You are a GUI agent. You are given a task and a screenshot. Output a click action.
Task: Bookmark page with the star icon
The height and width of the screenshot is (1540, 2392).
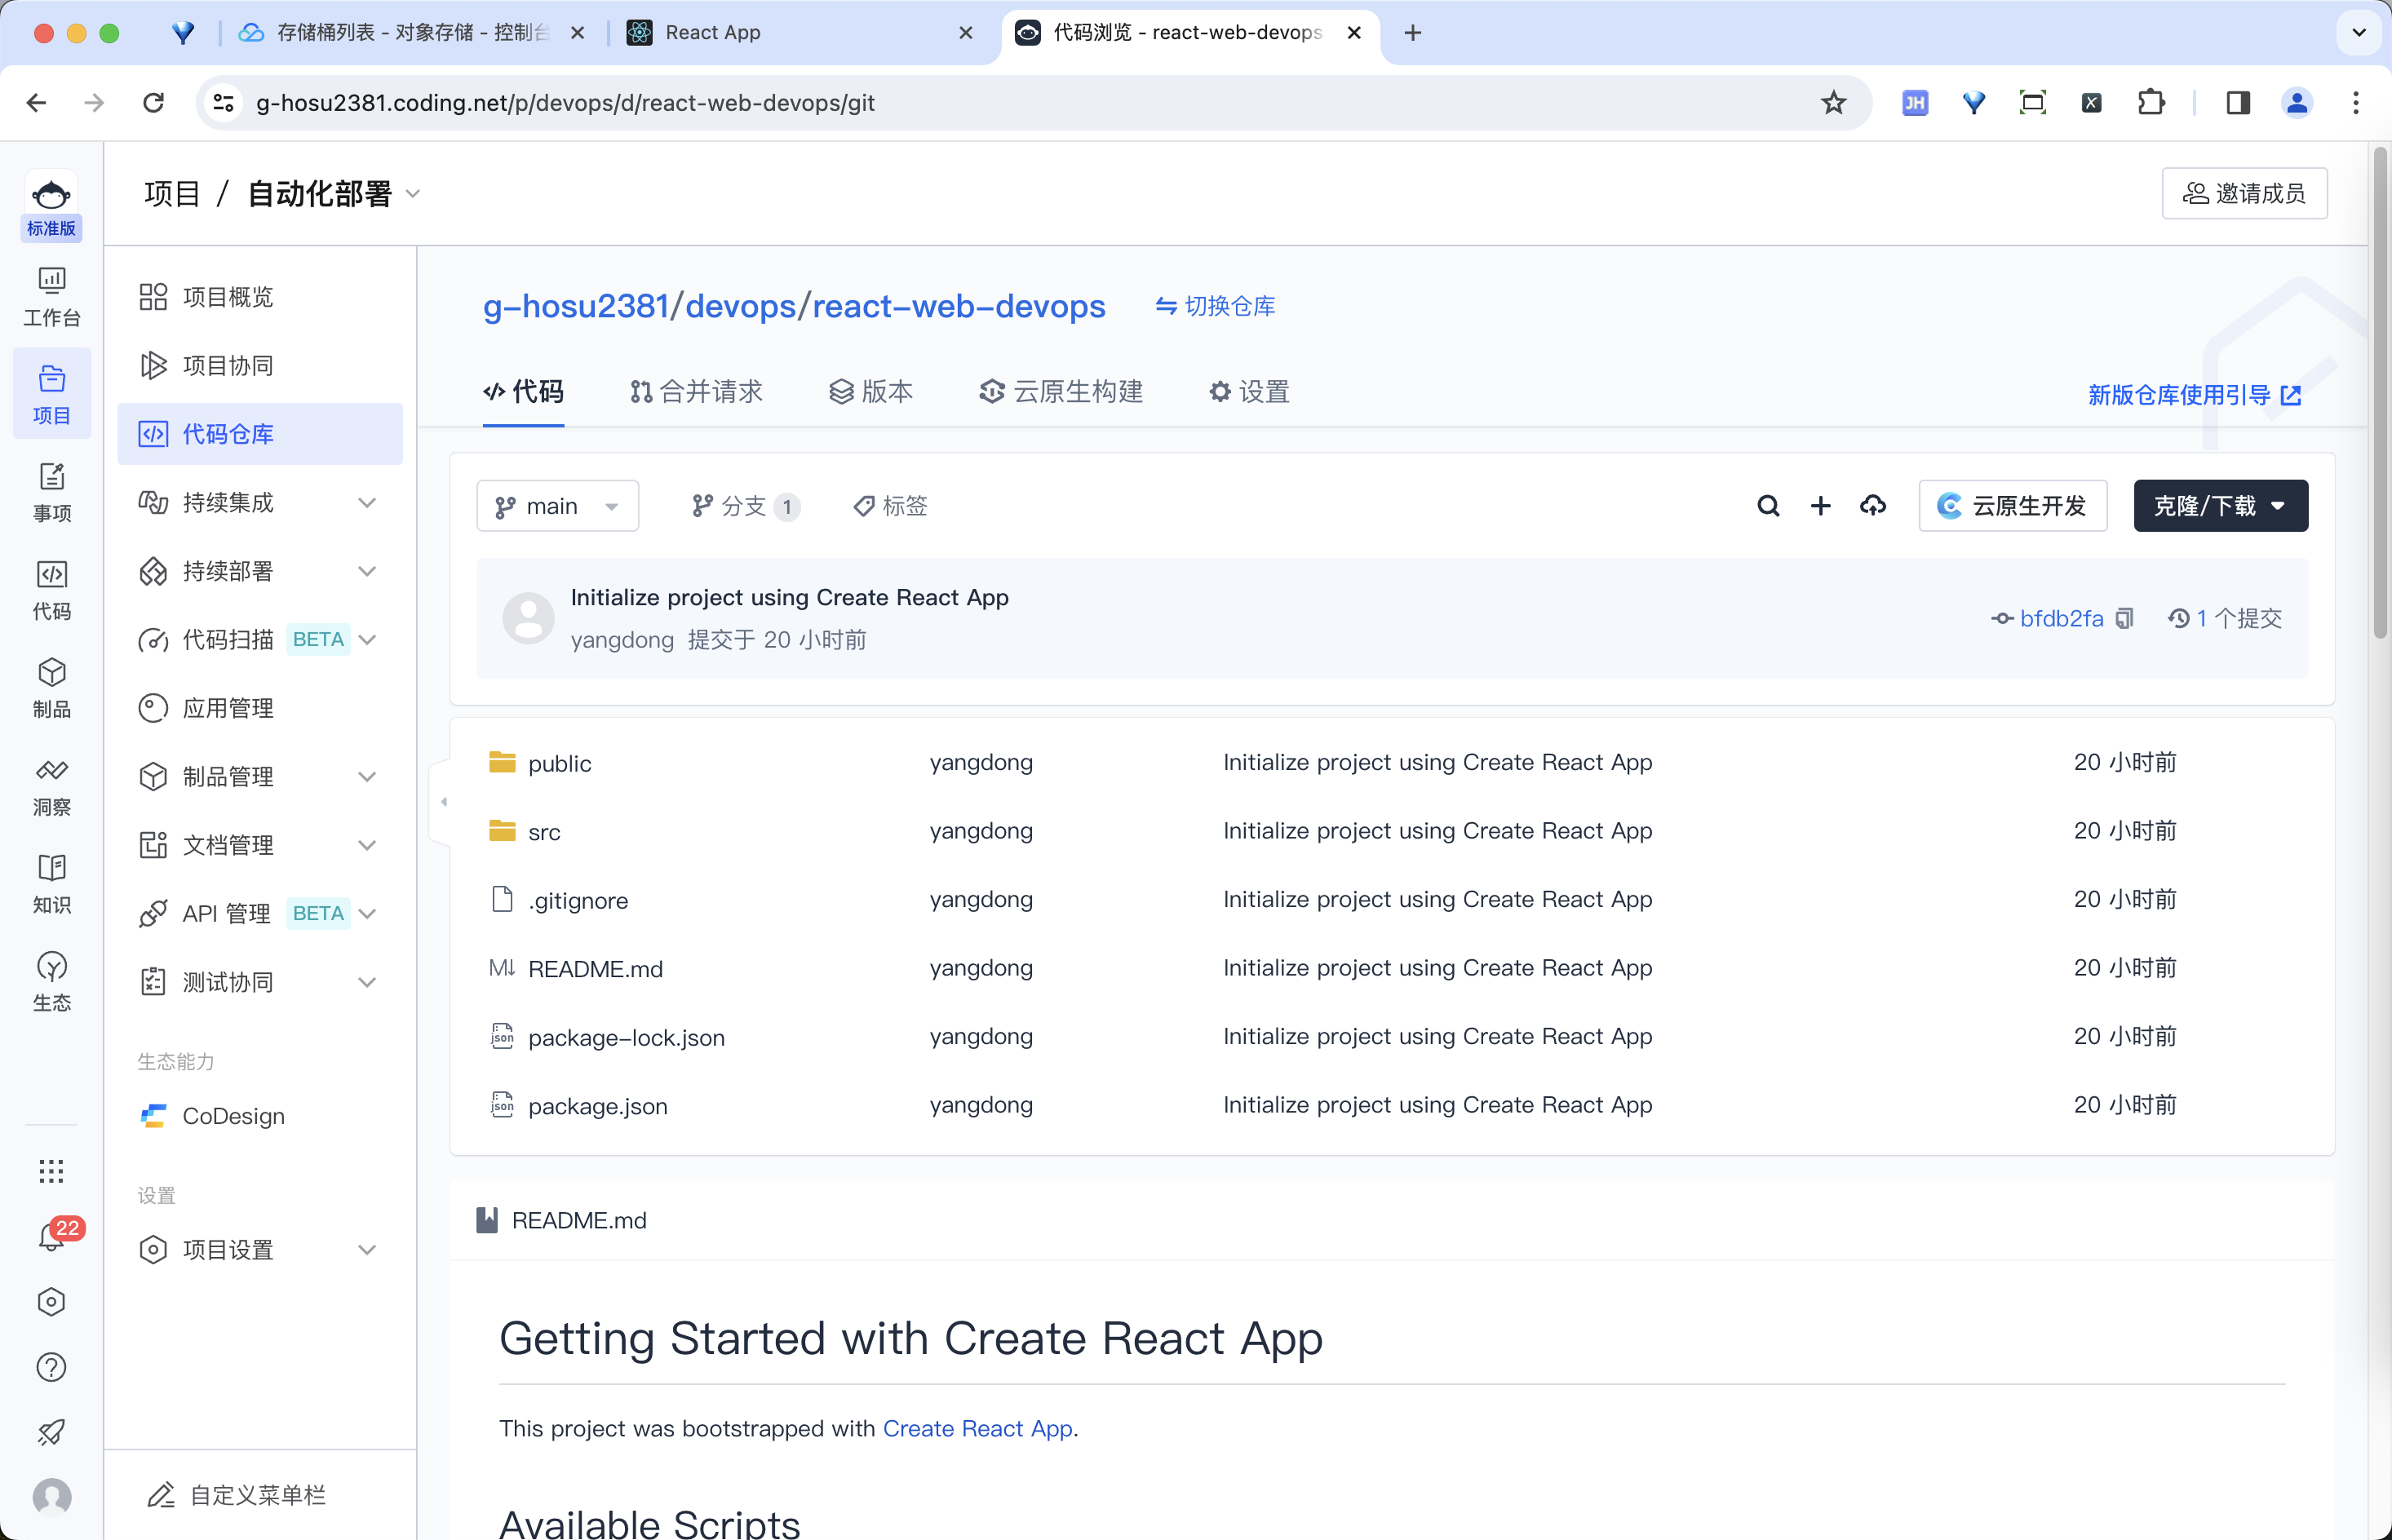pos(1833,103)
